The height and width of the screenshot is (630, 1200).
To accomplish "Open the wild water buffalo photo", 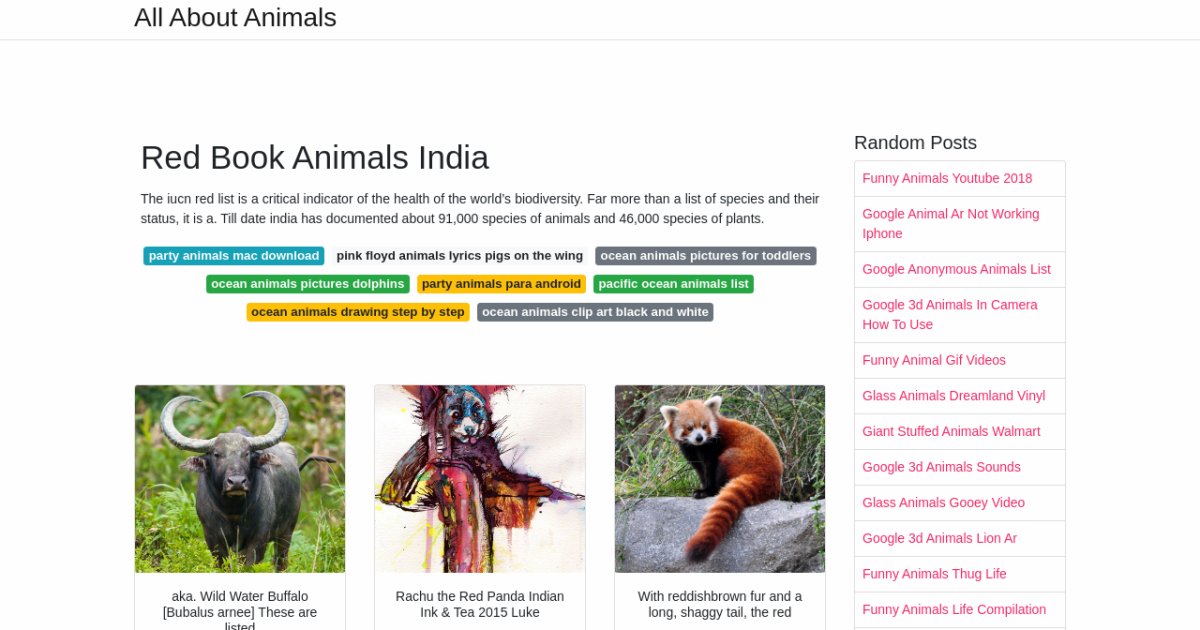I will pos(240,479).
